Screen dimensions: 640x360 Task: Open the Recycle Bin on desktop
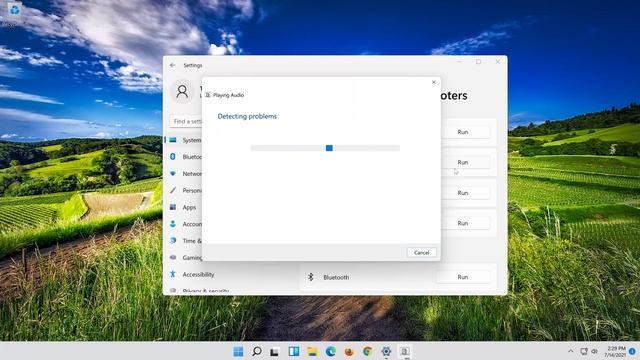(14, 13)
